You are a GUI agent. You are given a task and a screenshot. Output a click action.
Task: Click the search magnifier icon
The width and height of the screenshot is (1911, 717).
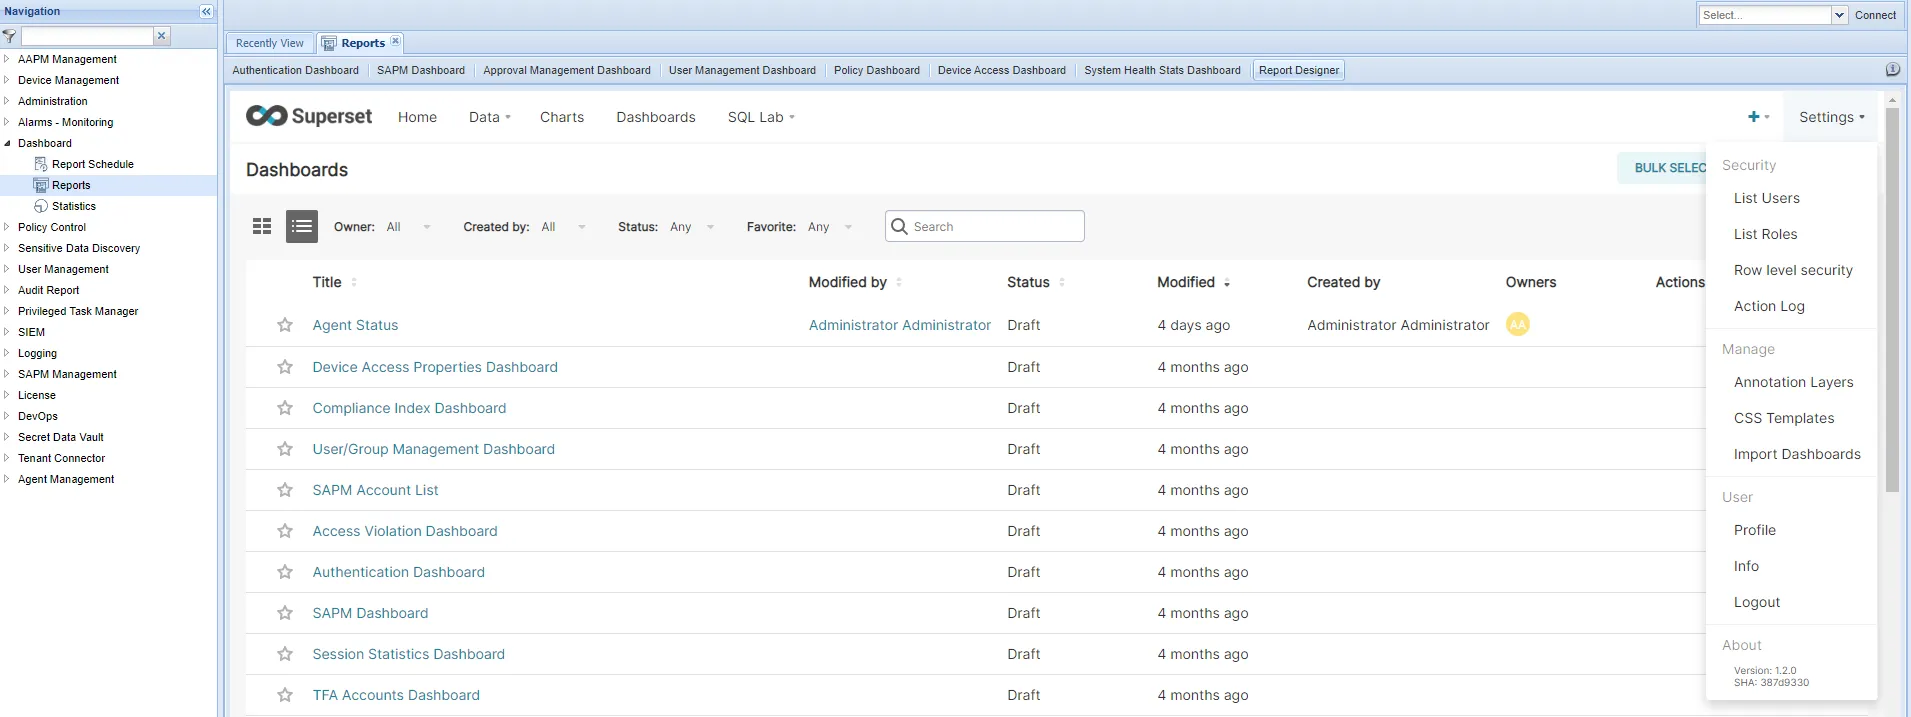point(899,226)
